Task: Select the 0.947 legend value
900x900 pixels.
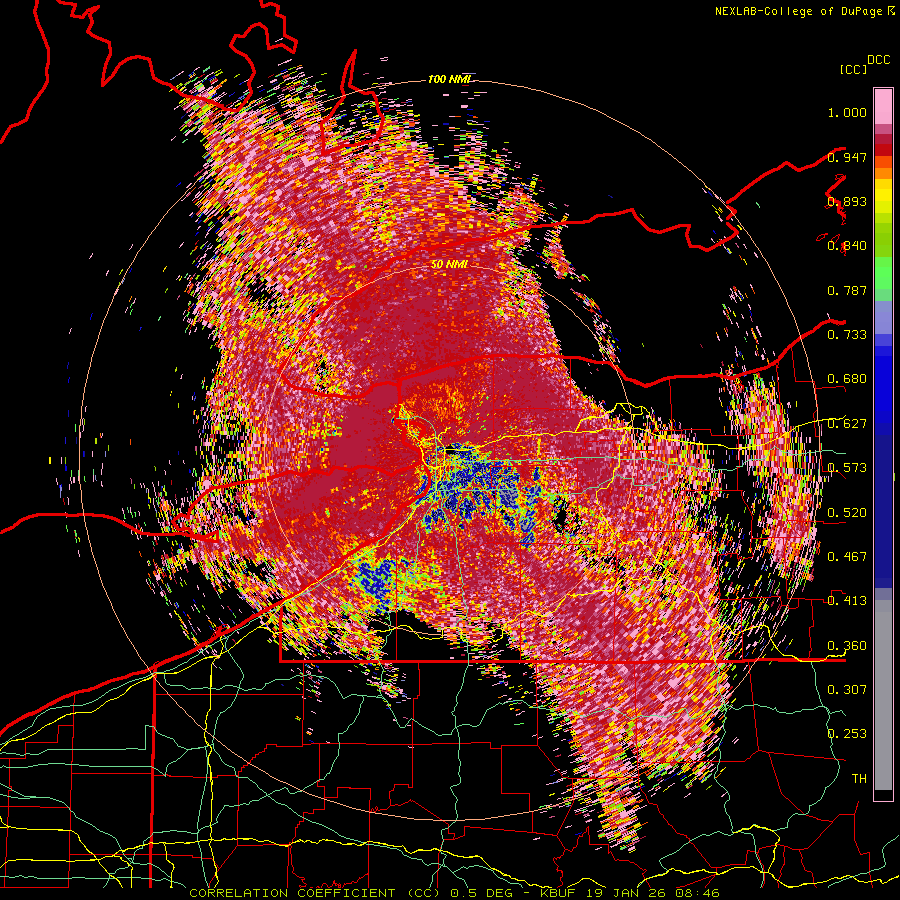Action: 847,157
